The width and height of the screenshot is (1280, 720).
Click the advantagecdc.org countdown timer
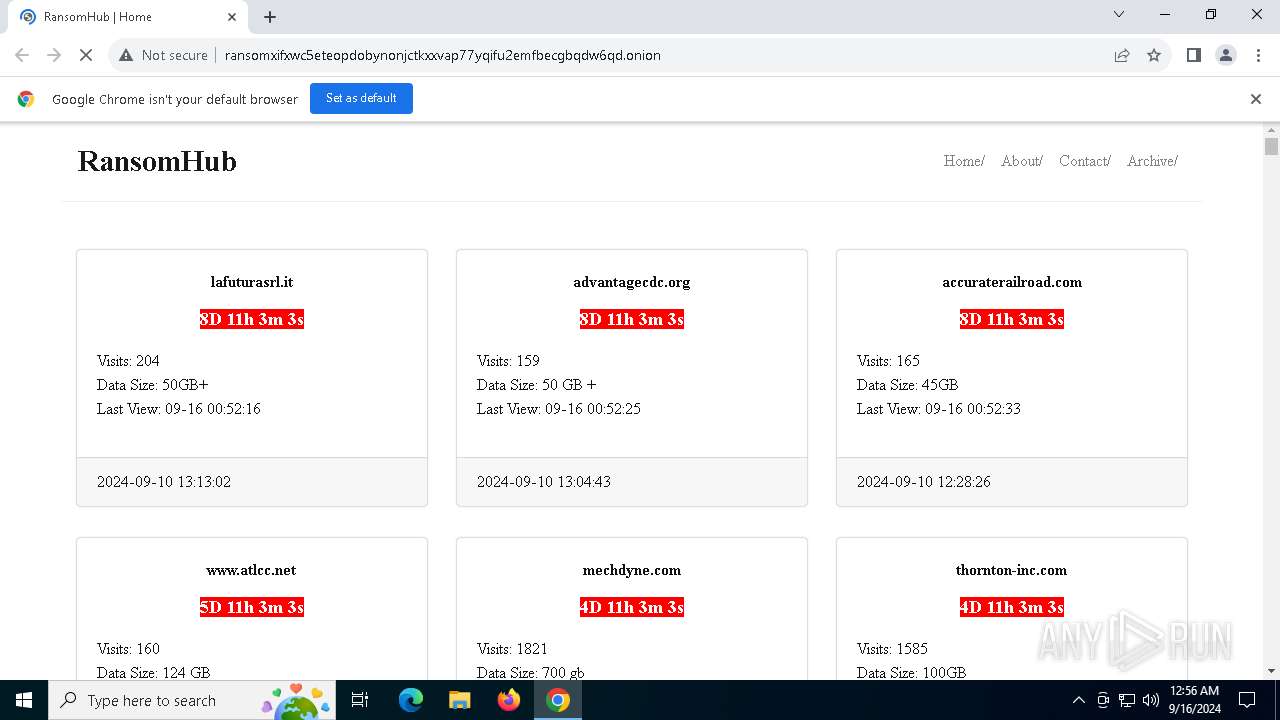click(632, 319)
